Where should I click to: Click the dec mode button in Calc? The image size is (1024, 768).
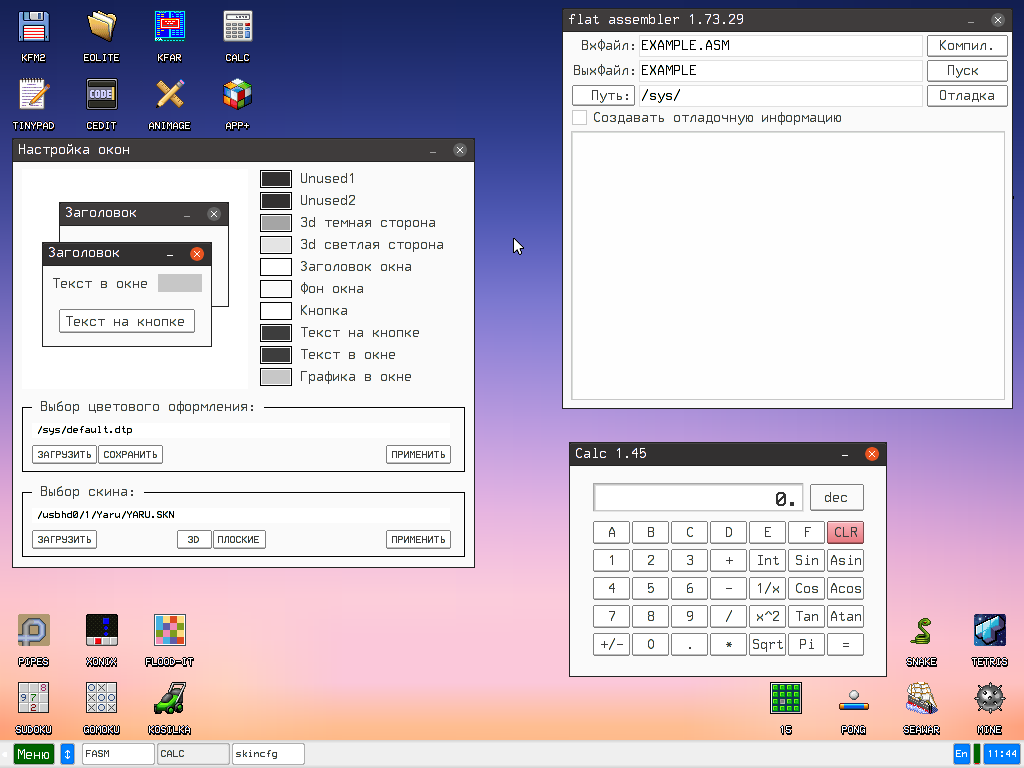(x=836, y=498)
